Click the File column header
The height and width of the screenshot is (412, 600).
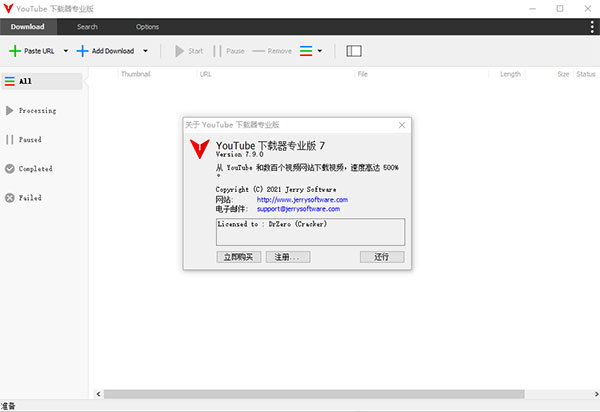click(362, 74)
